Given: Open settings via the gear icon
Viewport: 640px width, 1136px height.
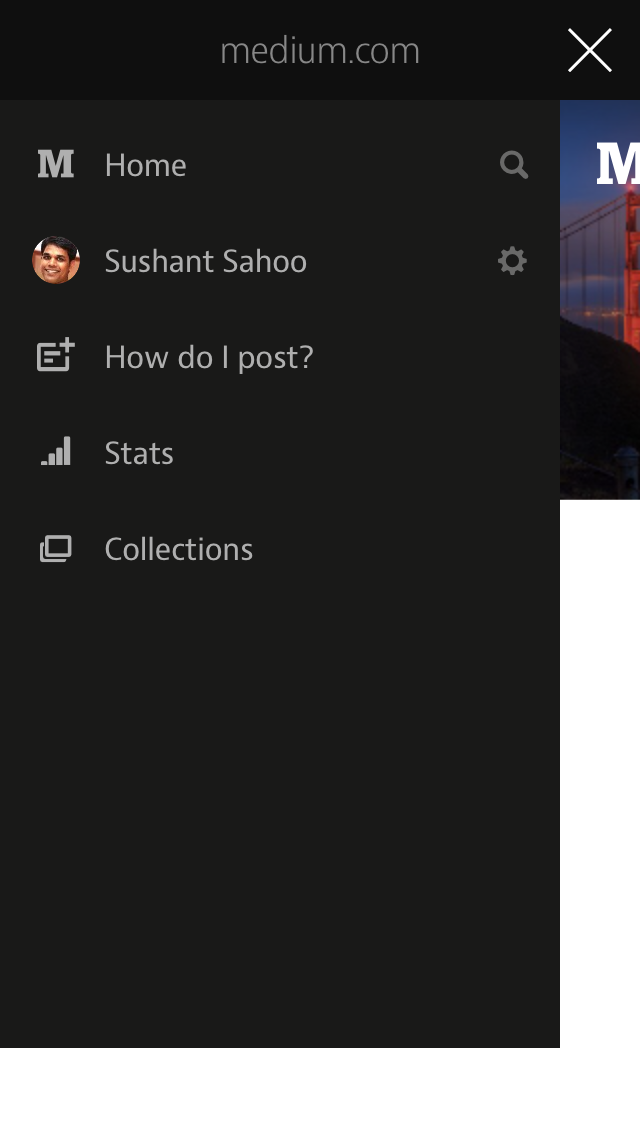Looking at the screenshot, I should tap(512, 261).
